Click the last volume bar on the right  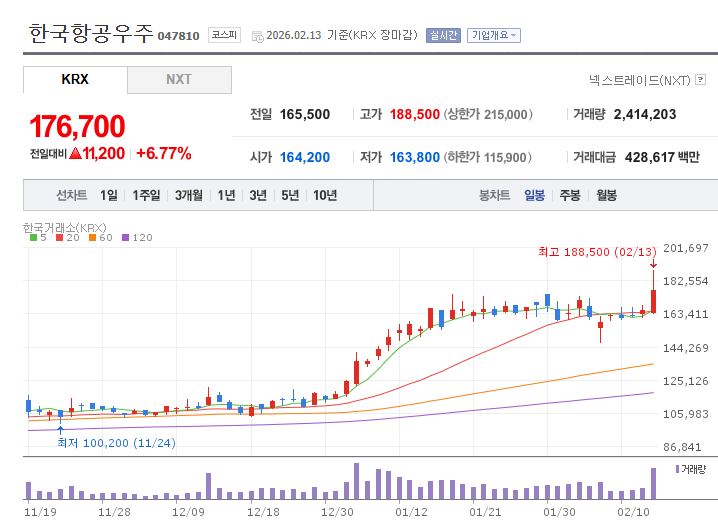click(653, 483)
